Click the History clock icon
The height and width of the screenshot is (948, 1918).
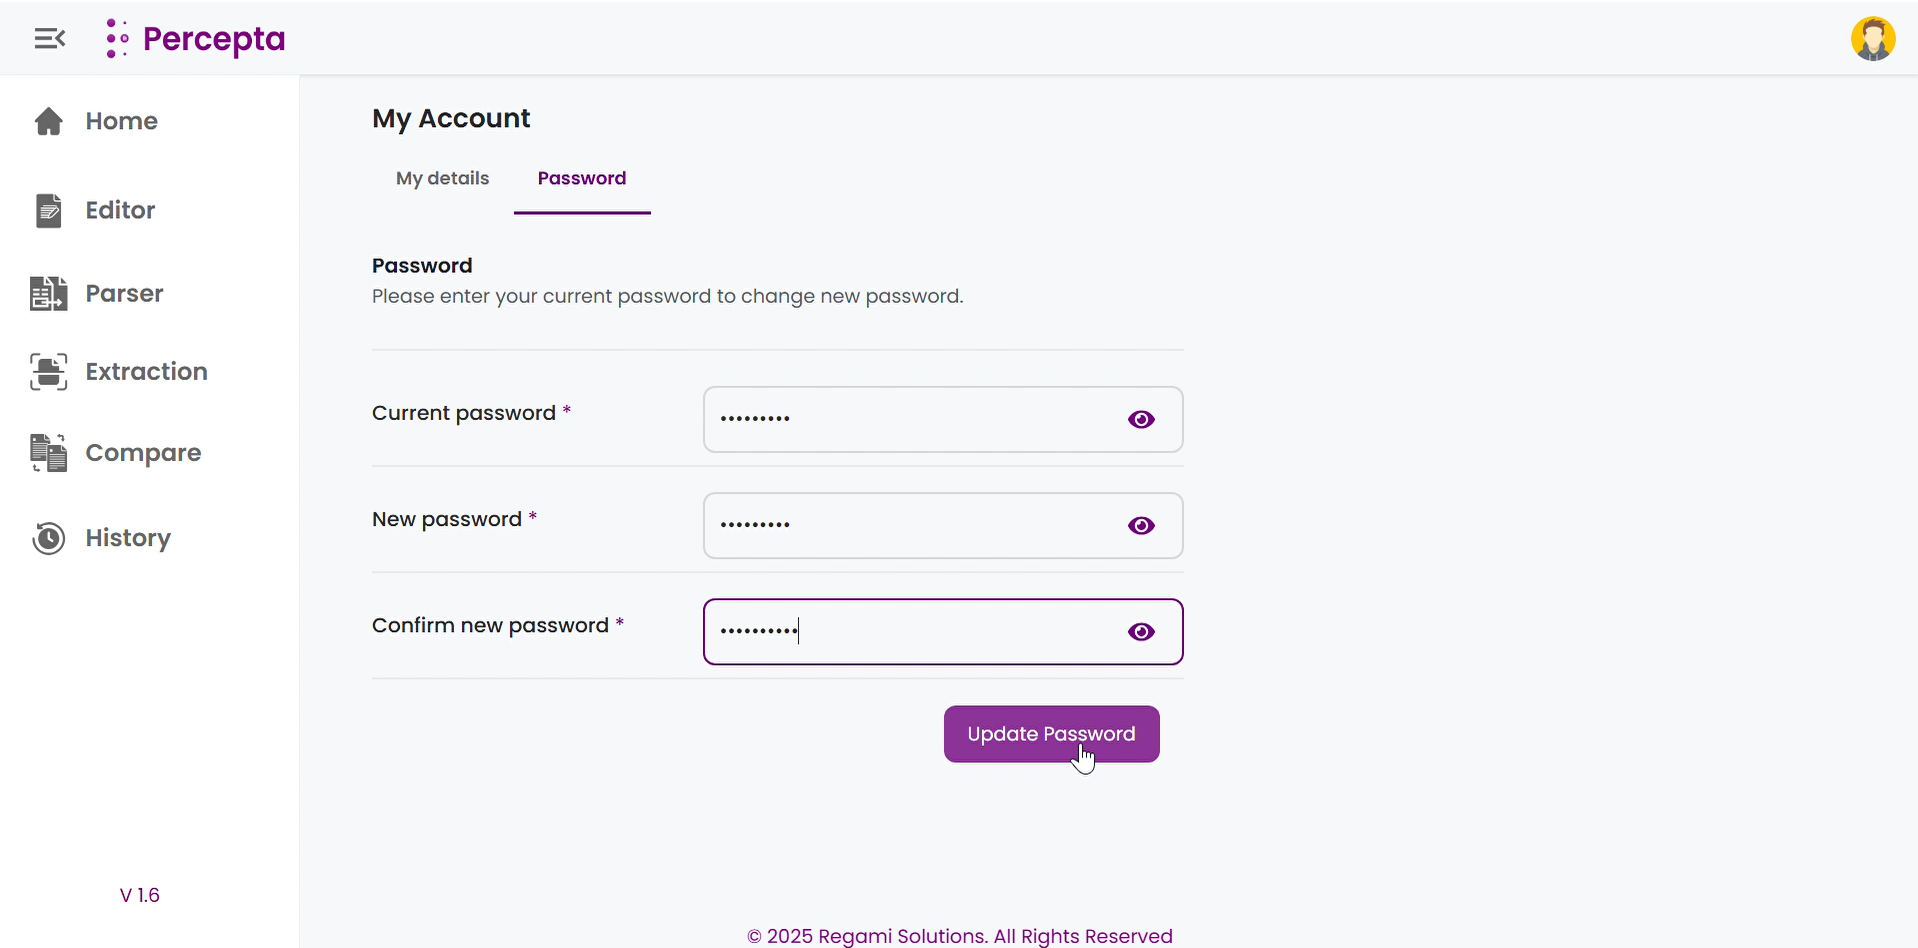(48, 538)
